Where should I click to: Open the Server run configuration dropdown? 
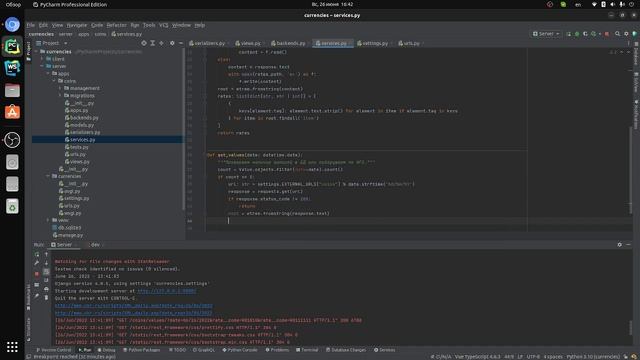pyautogui.click(x=546, y=34)
